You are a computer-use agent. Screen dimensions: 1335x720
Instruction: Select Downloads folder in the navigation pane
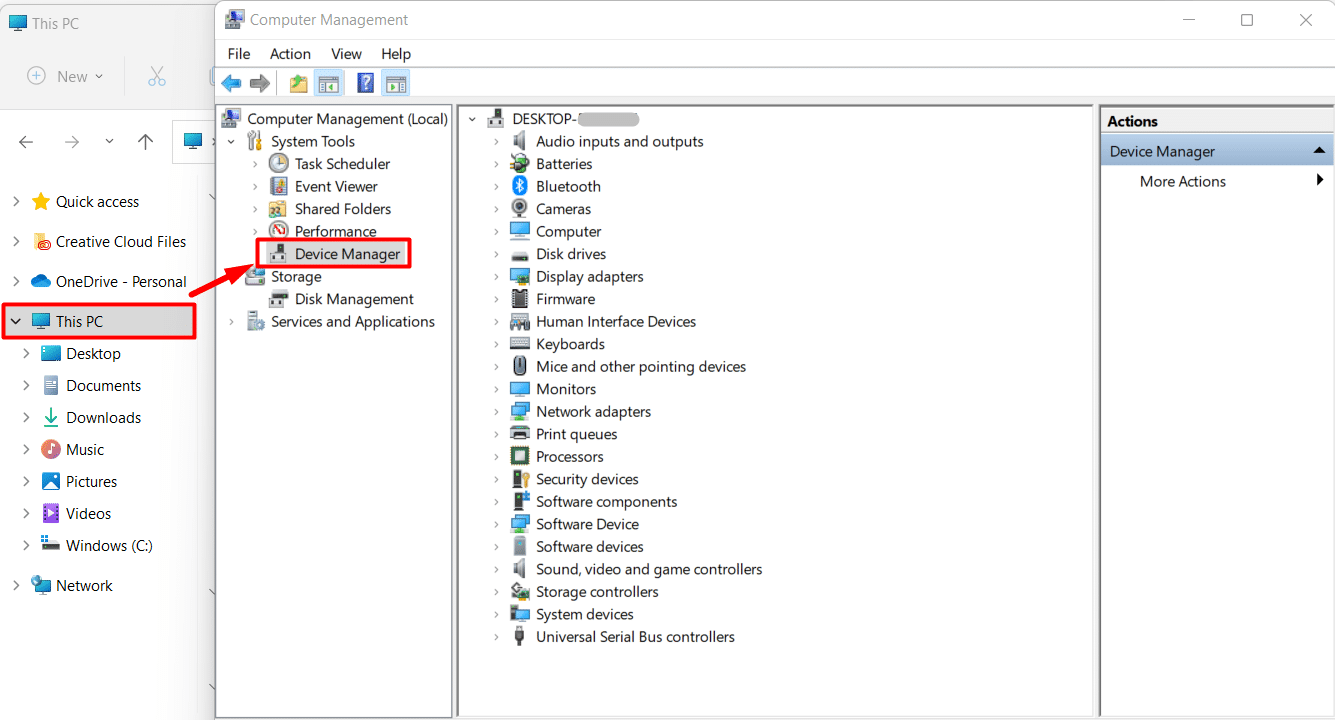[103, 418]
